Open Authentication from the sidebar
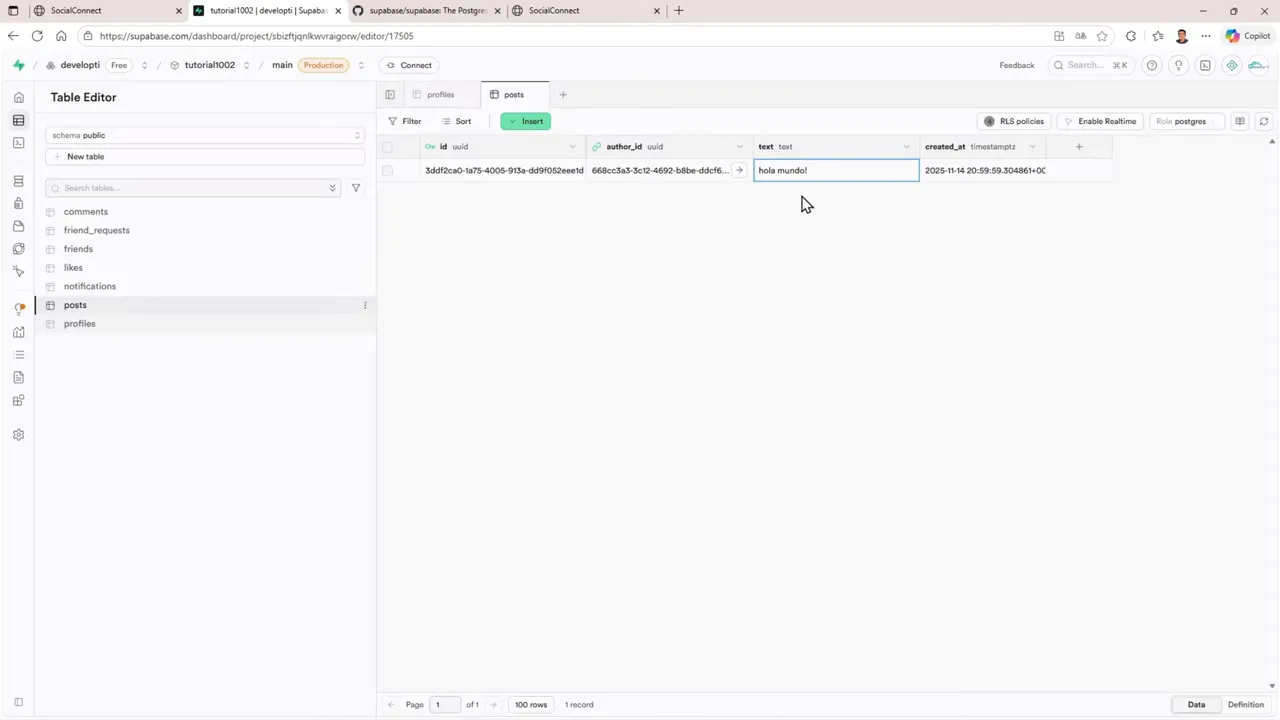 click(x=18, y=203)
